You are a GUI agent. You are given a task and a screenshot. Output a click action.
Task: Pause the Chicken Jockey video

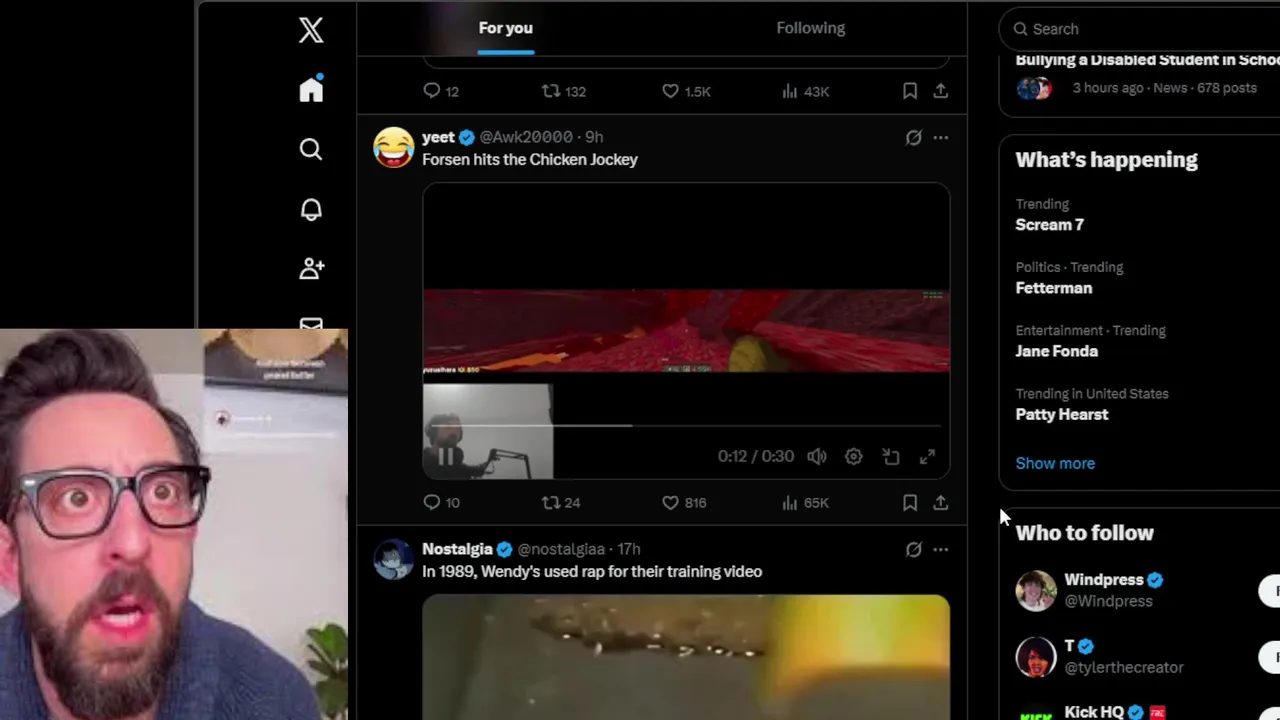447,457
